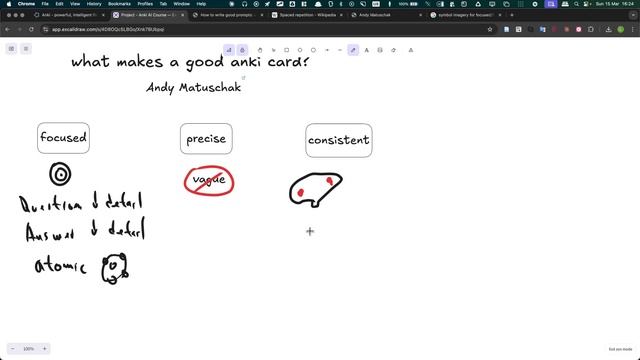This screenshot has height=360, width=640.
Task: Open the Chrome extensions puzzle icon
Action: pyautogui.click(x=591, y=29)
